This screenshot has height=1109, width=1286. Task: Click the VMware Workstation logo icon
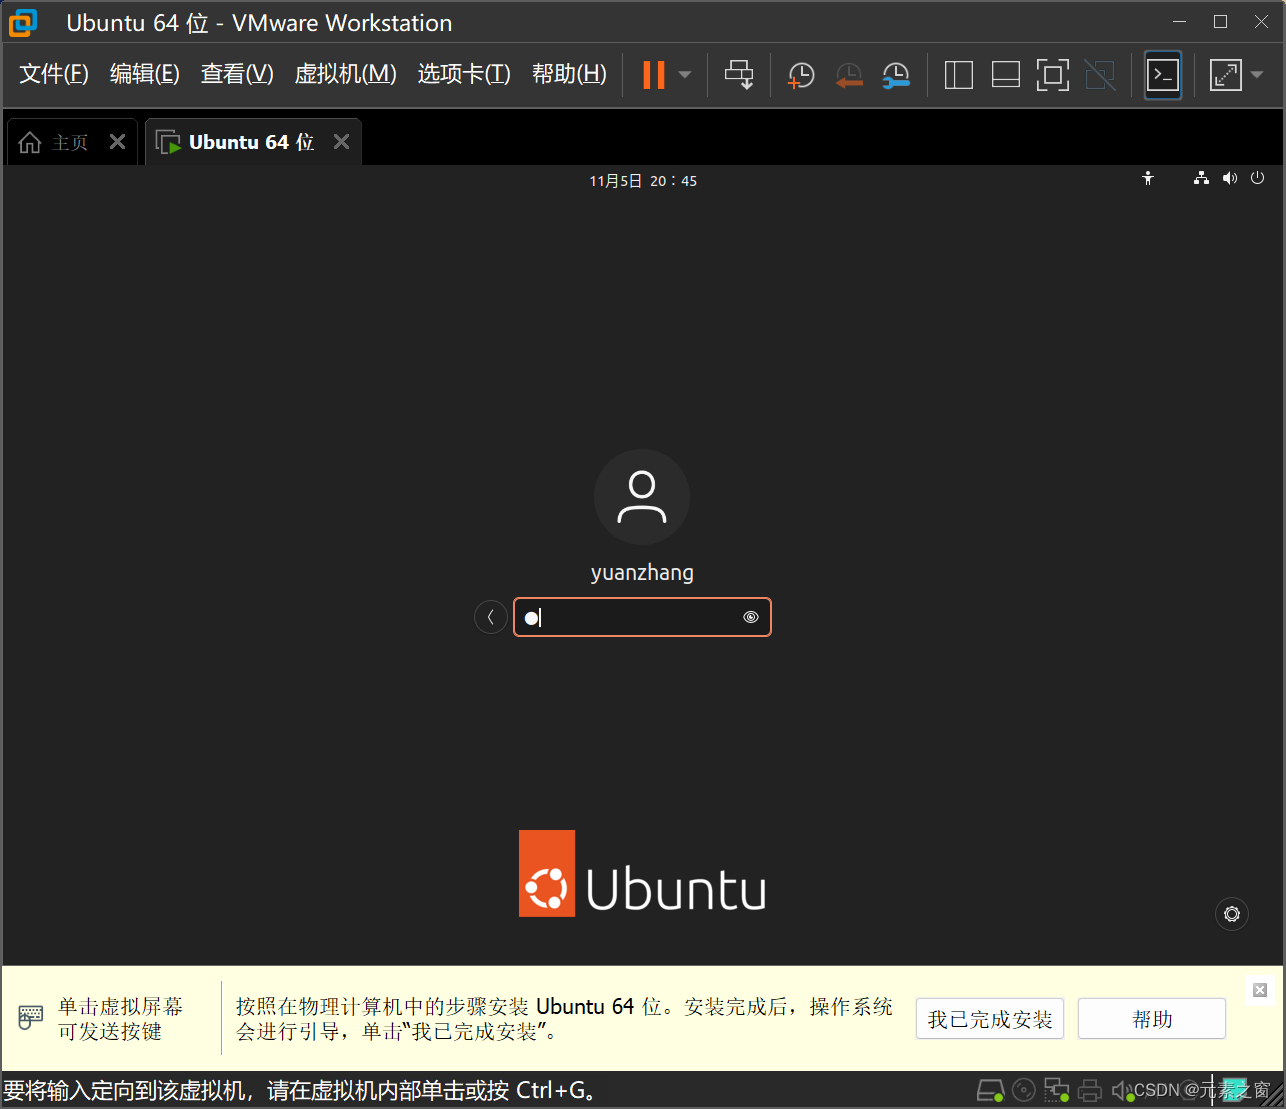tap(23, 23)
